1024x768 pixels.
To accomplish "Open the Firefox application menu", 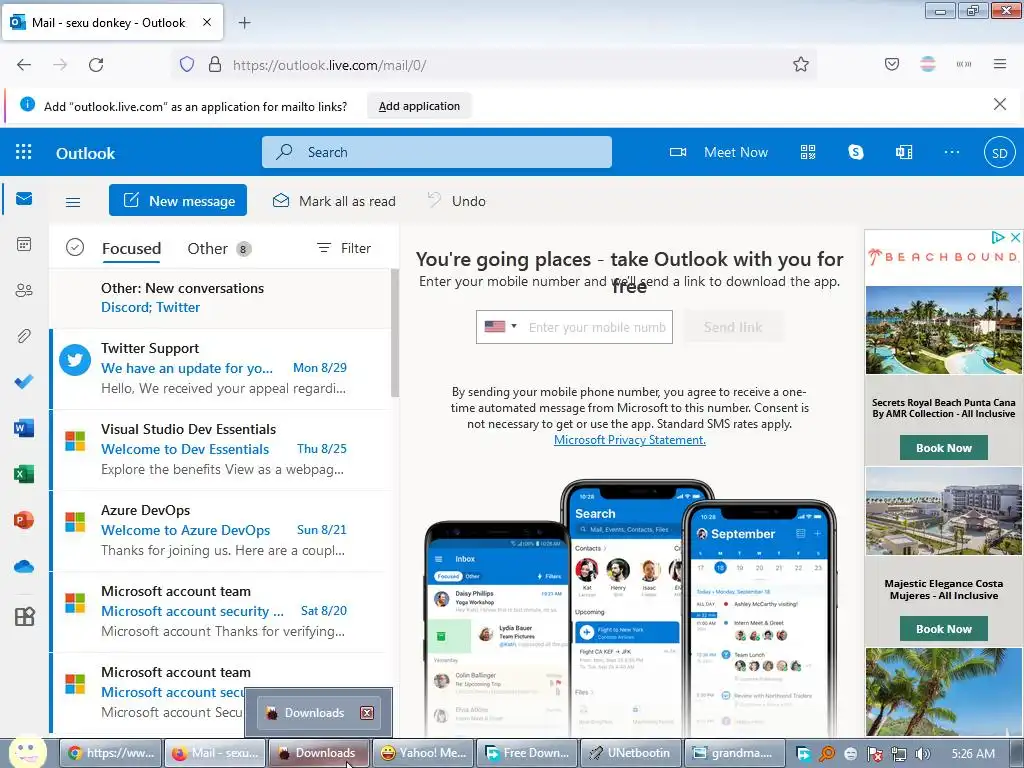I will [1000, 64].
